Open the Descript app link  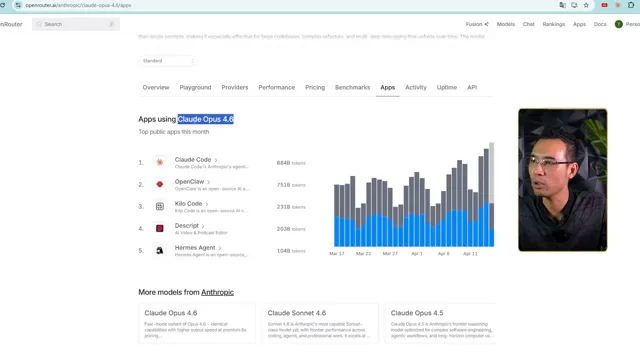187,226
